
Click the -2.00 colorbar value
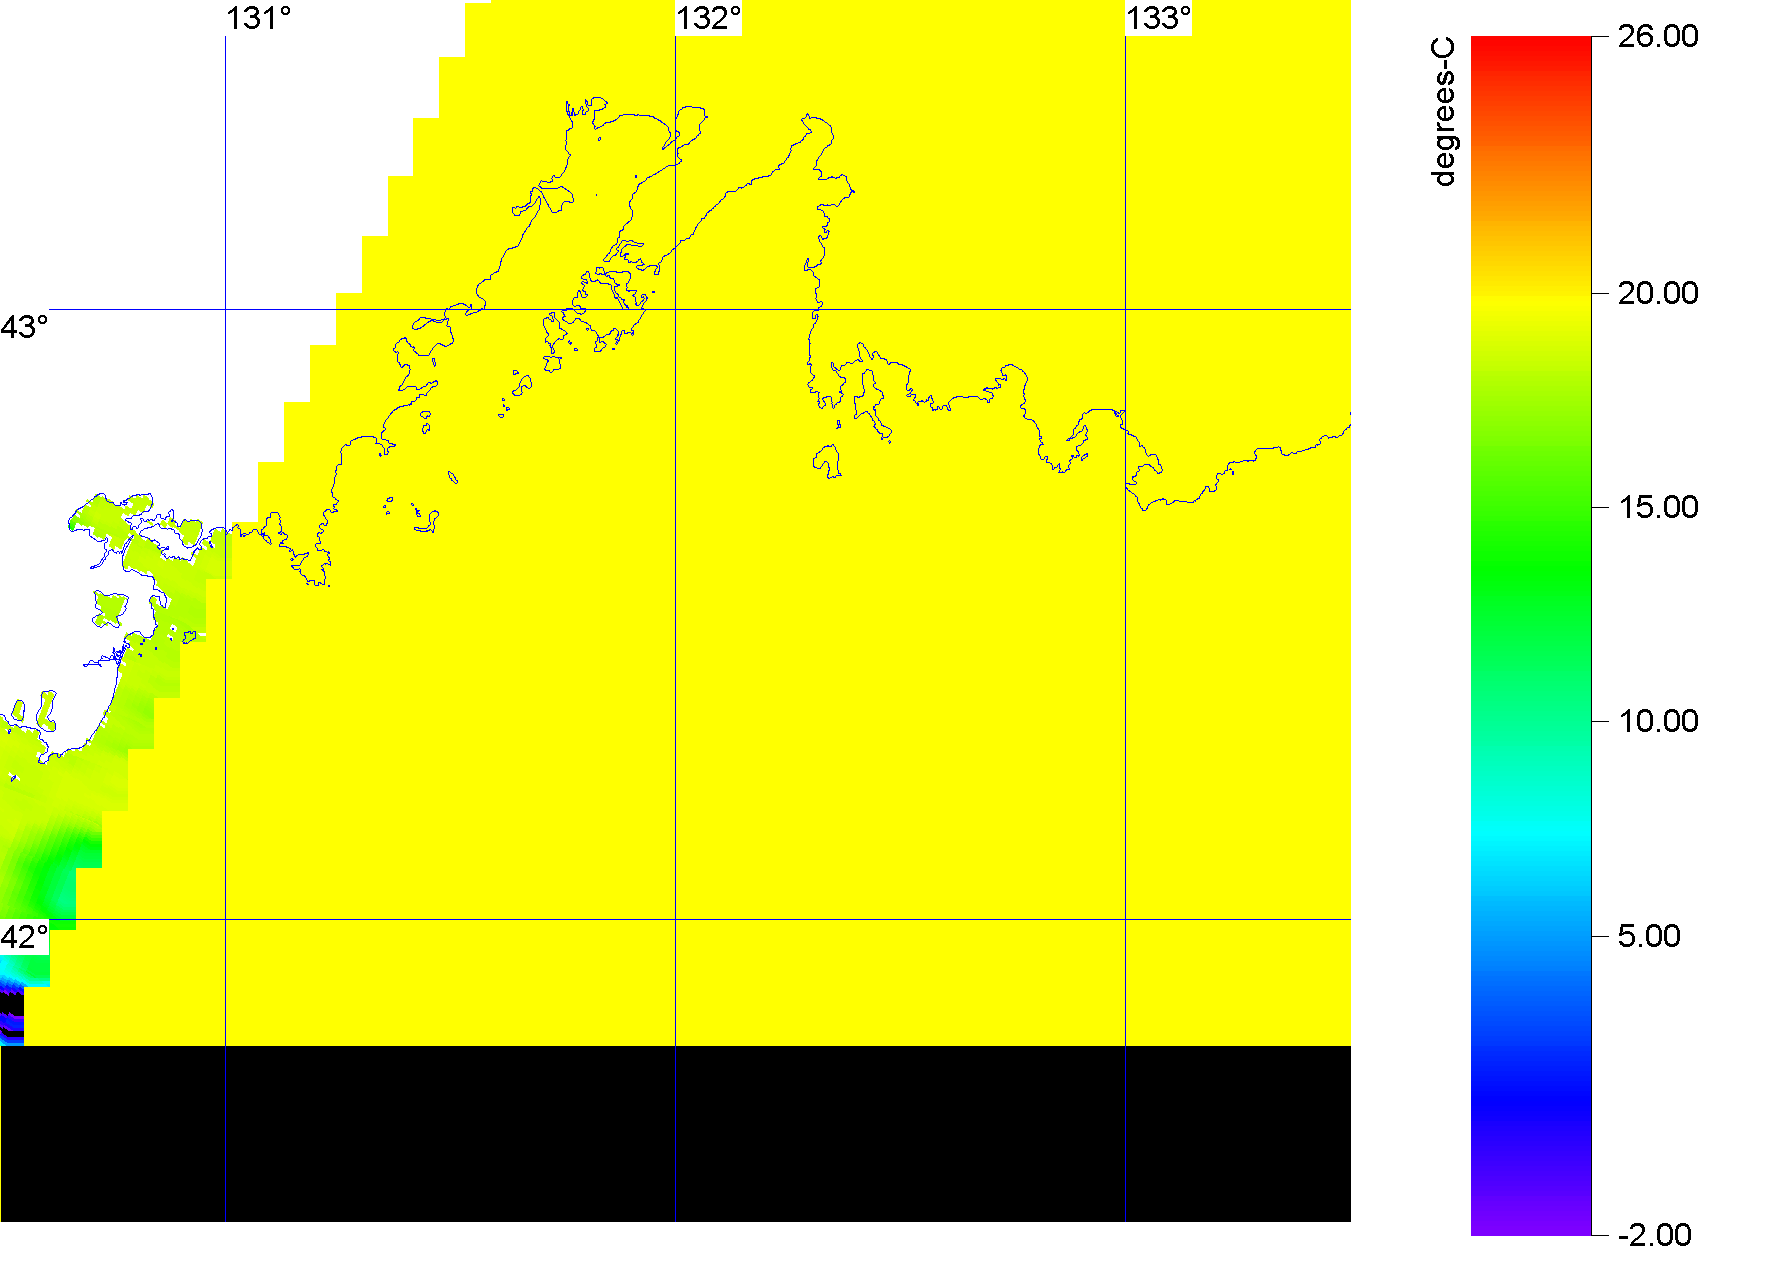pos(1654,1235)
